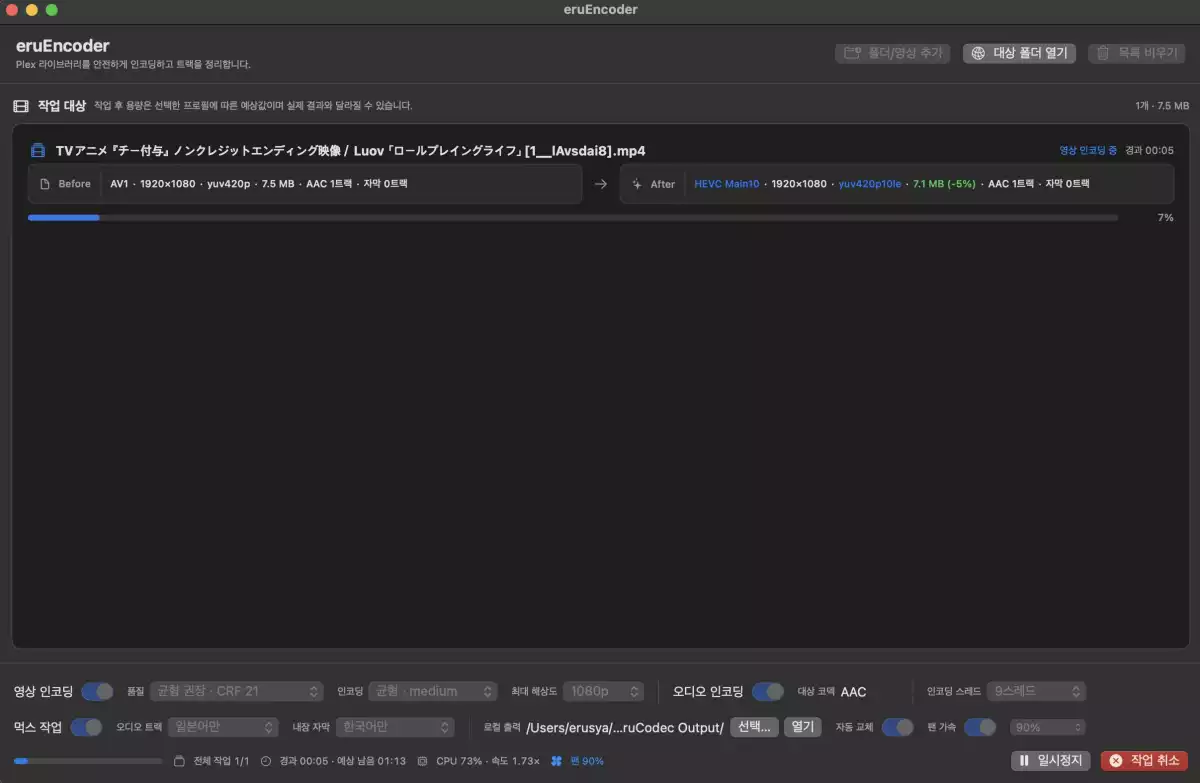The height and width of the screenshot is (783, 1200).
Task: Click the document icon next to Before
Action: pos(45,184)
